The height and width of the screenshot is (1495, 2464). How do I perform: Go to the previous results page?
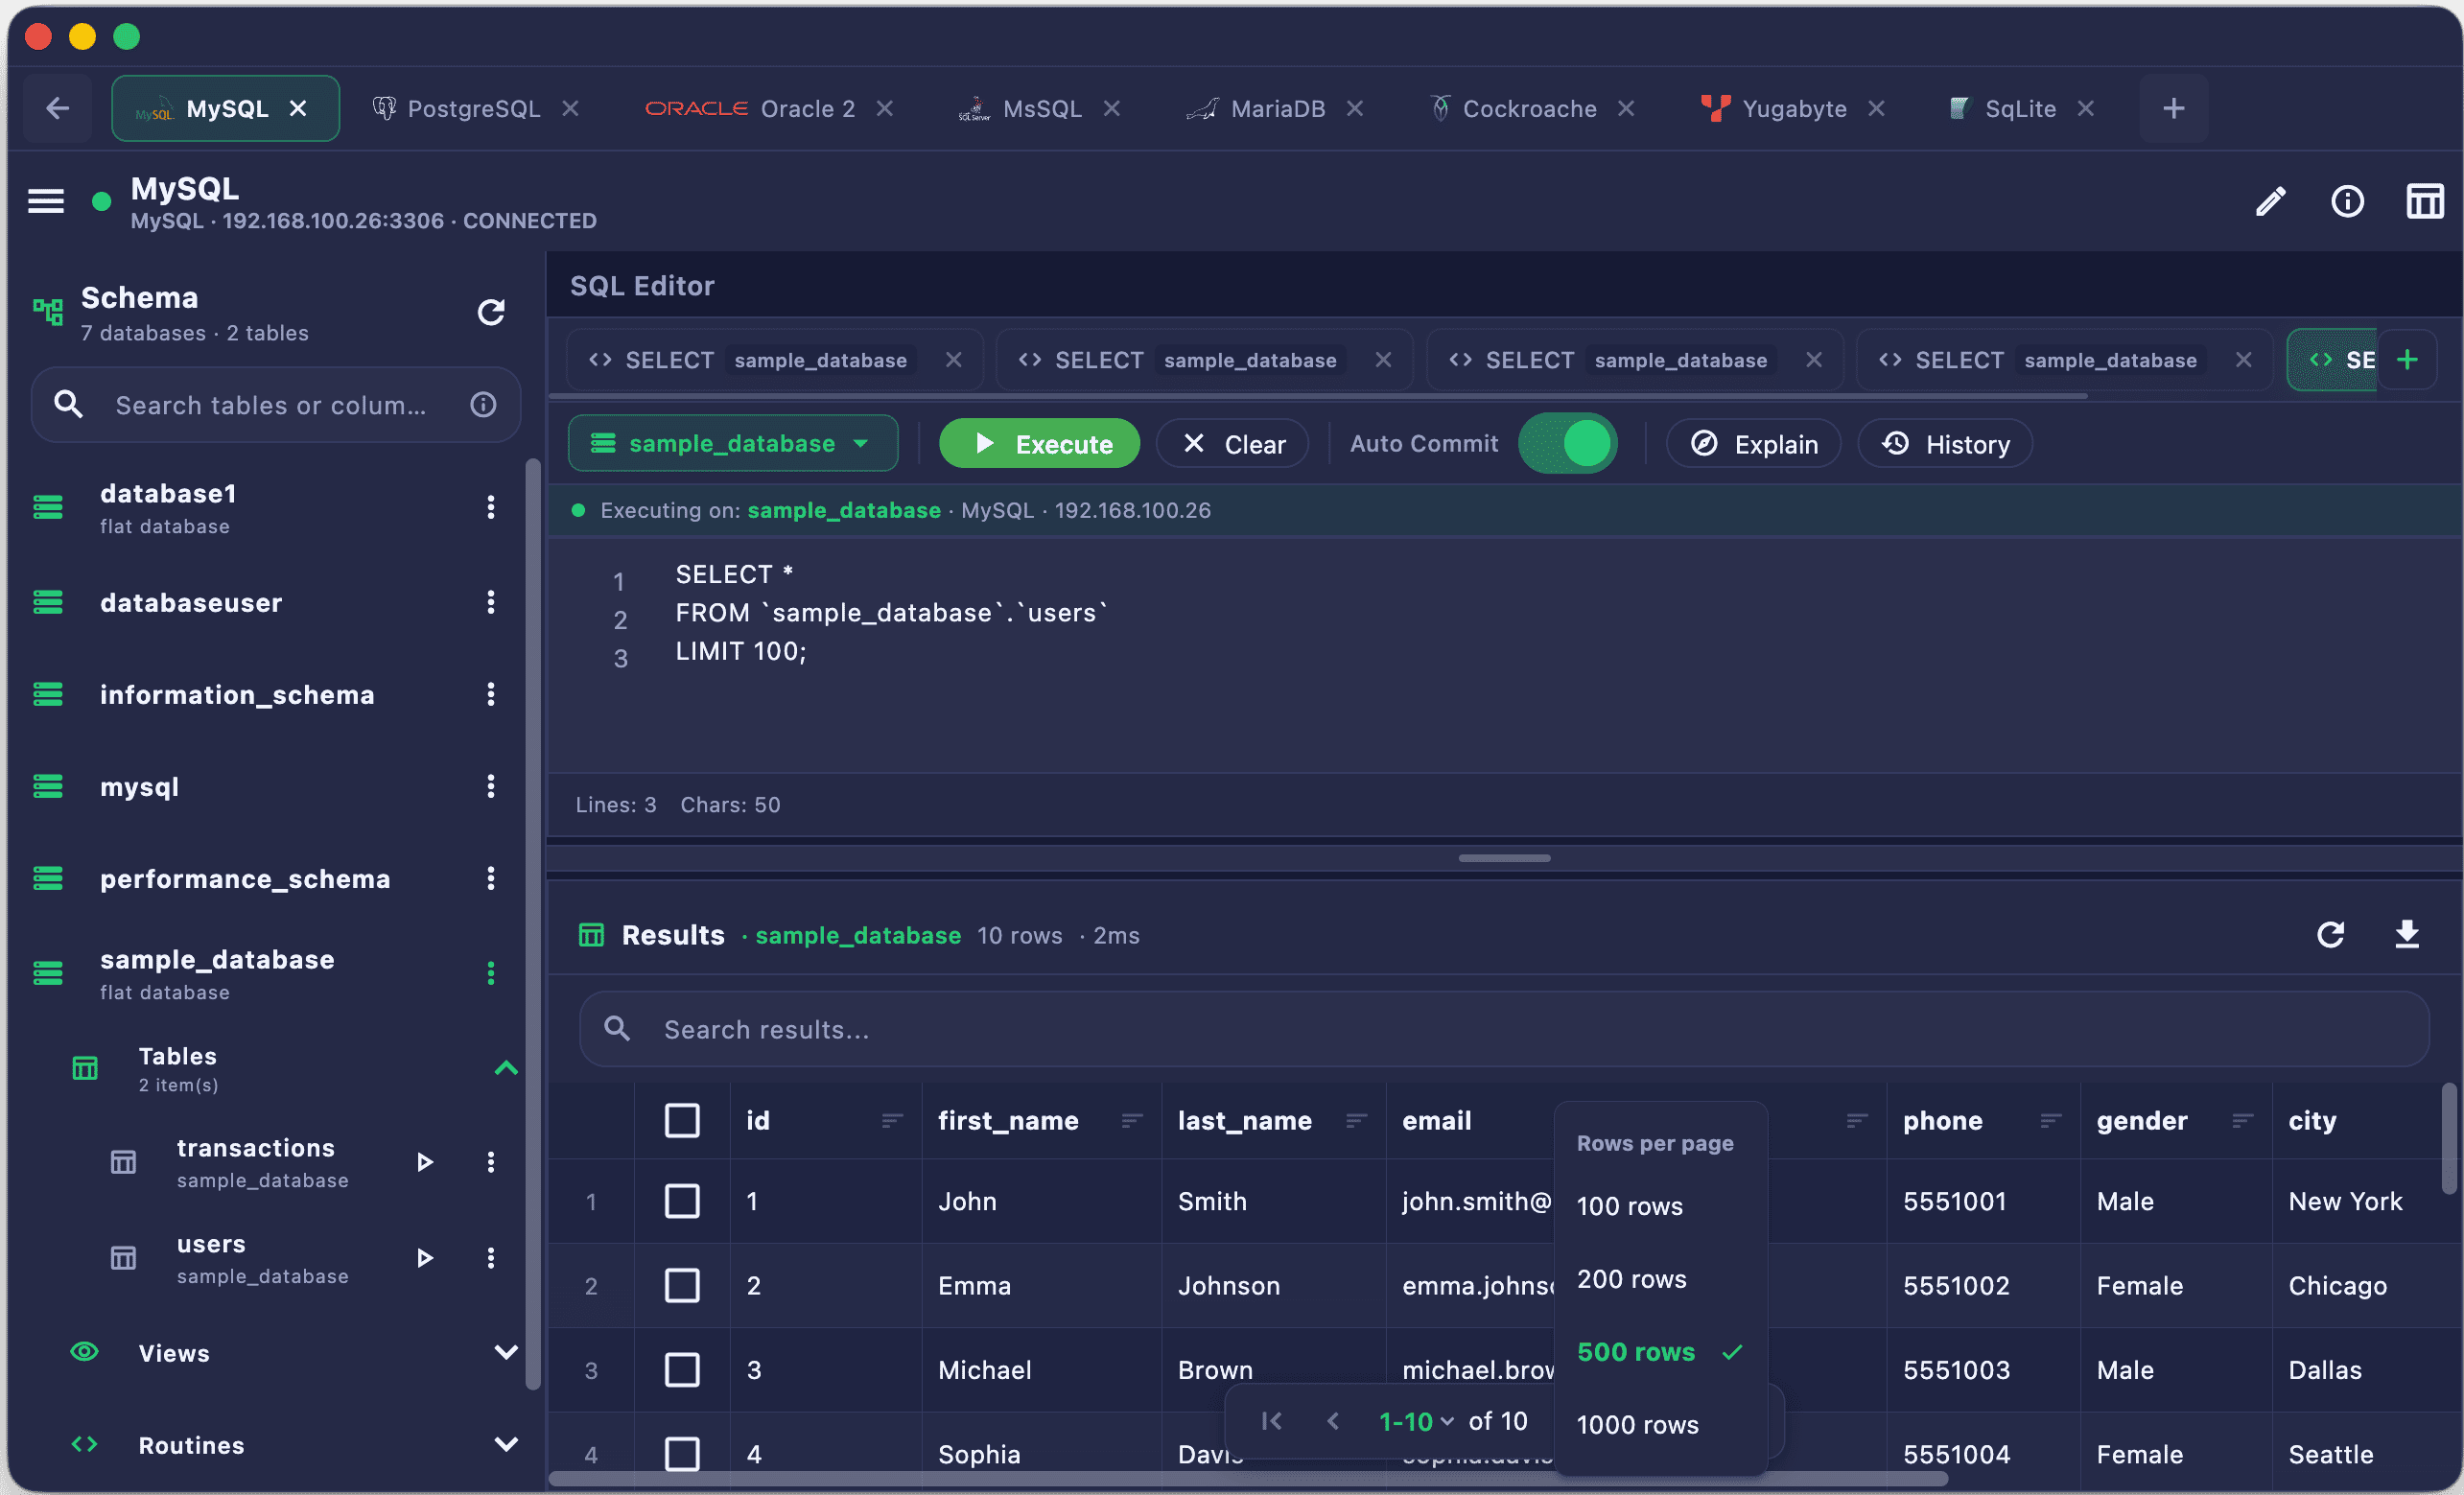(1333, 1421)
